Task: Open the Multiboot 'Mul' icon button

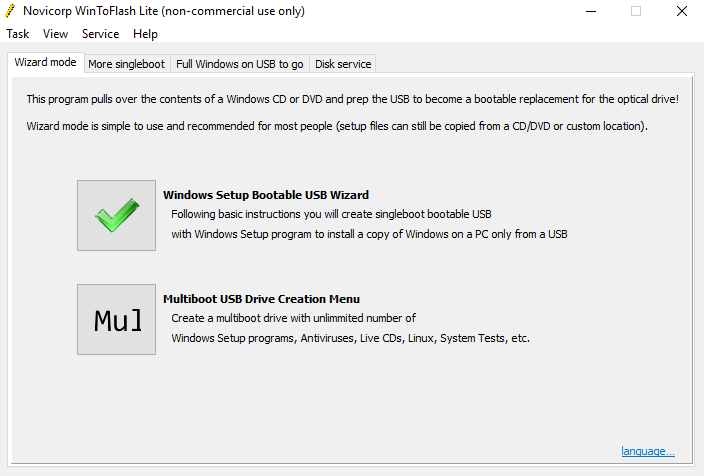Action: (116, 319)
